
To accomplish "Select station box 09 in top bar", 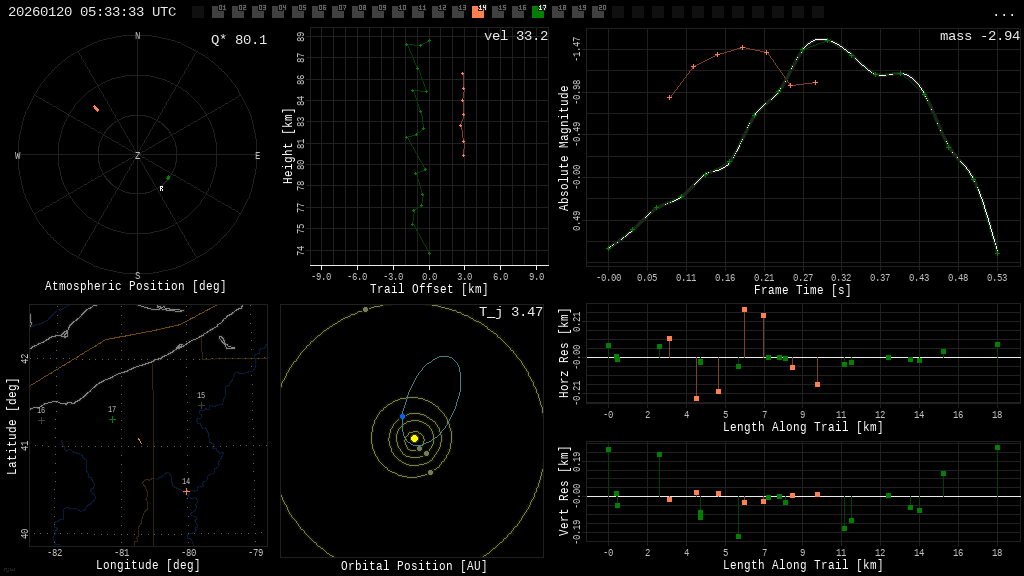I will [378, 12].
